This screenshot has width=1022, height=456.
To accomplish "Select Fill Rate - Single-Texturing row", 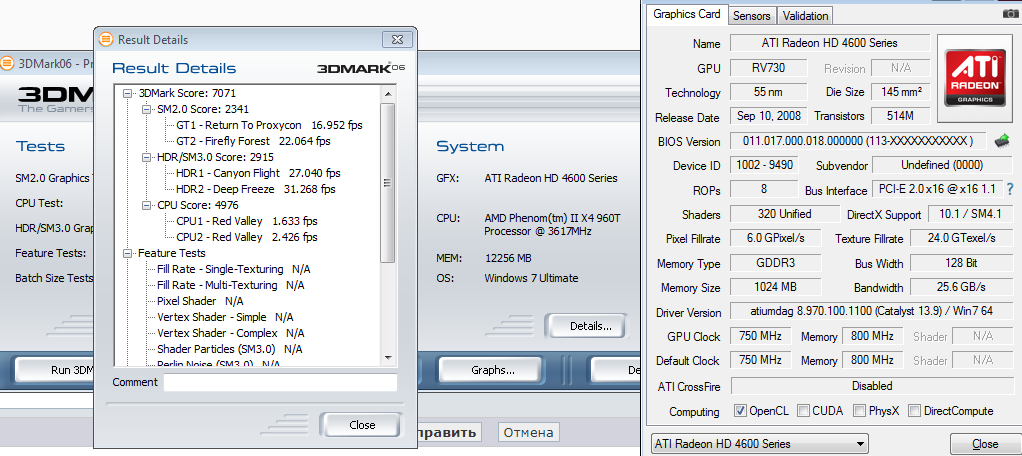I will (x=233, y=269).
